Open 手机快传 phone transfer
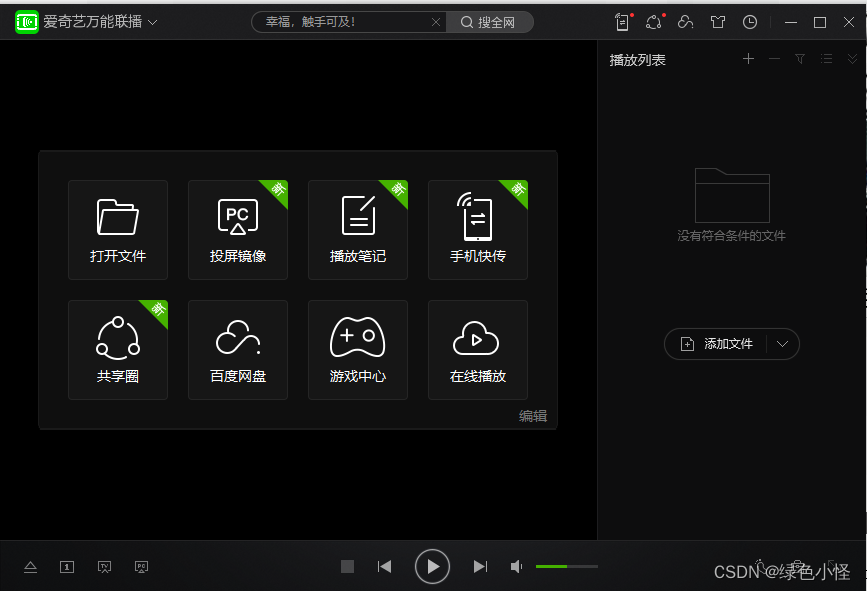This screenshot has height=591, width=867. [x=478, y=230]
